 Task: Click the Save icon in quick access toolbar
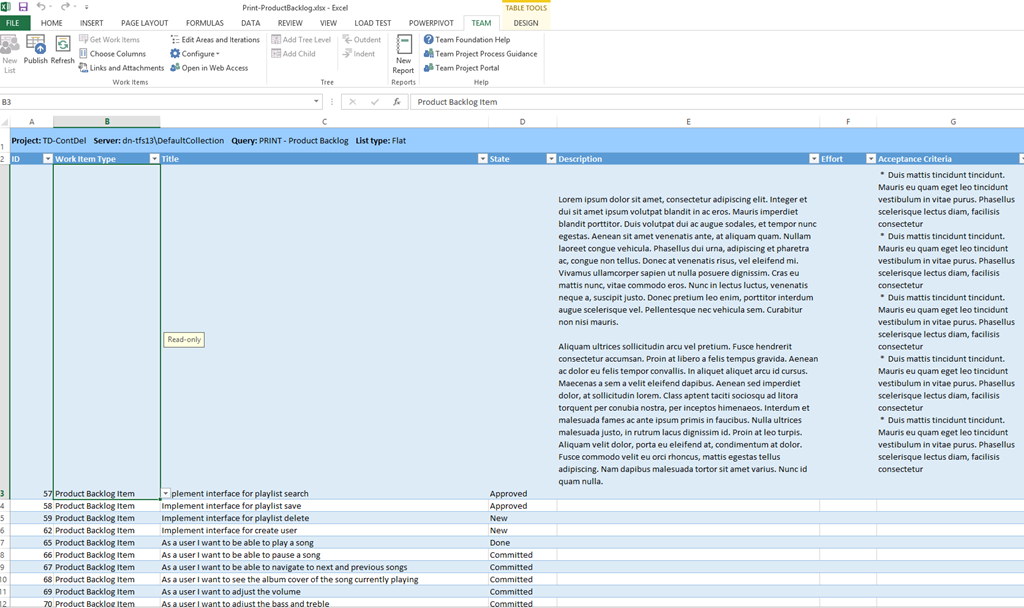[x=22, y=7]
